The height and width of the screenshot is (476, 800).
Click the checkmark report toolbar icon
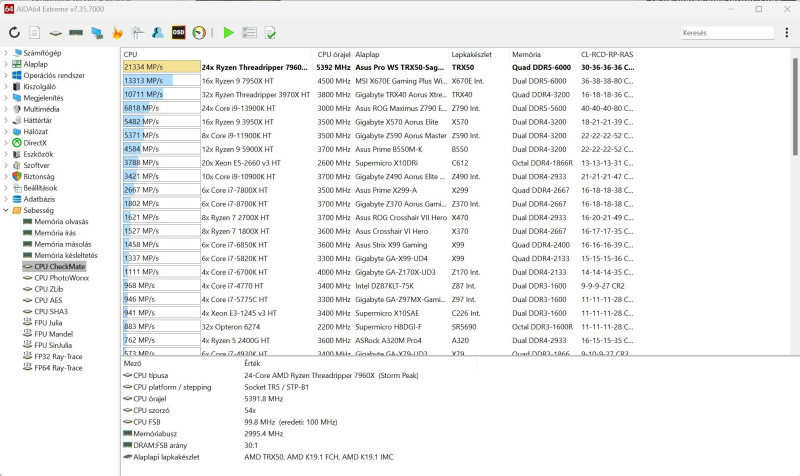(x=270, y=33)
